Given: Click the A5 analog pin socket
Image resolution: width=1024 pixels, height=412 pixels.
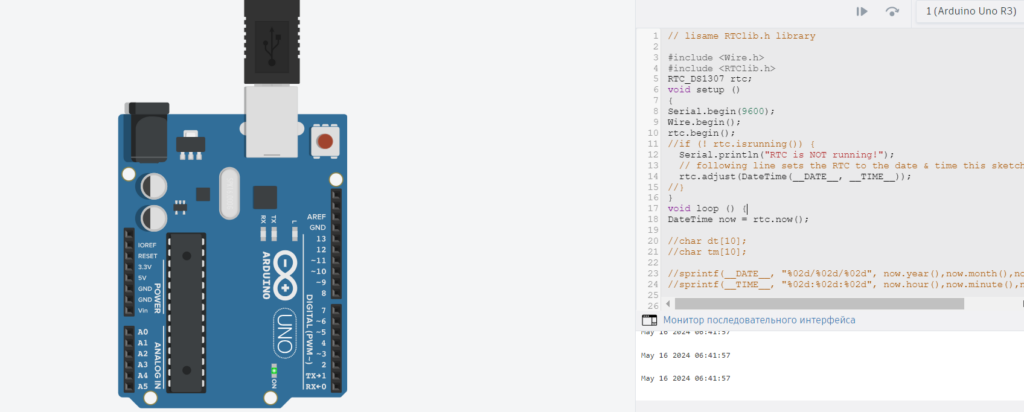Looking at the screenshot, I should (129, 386).
